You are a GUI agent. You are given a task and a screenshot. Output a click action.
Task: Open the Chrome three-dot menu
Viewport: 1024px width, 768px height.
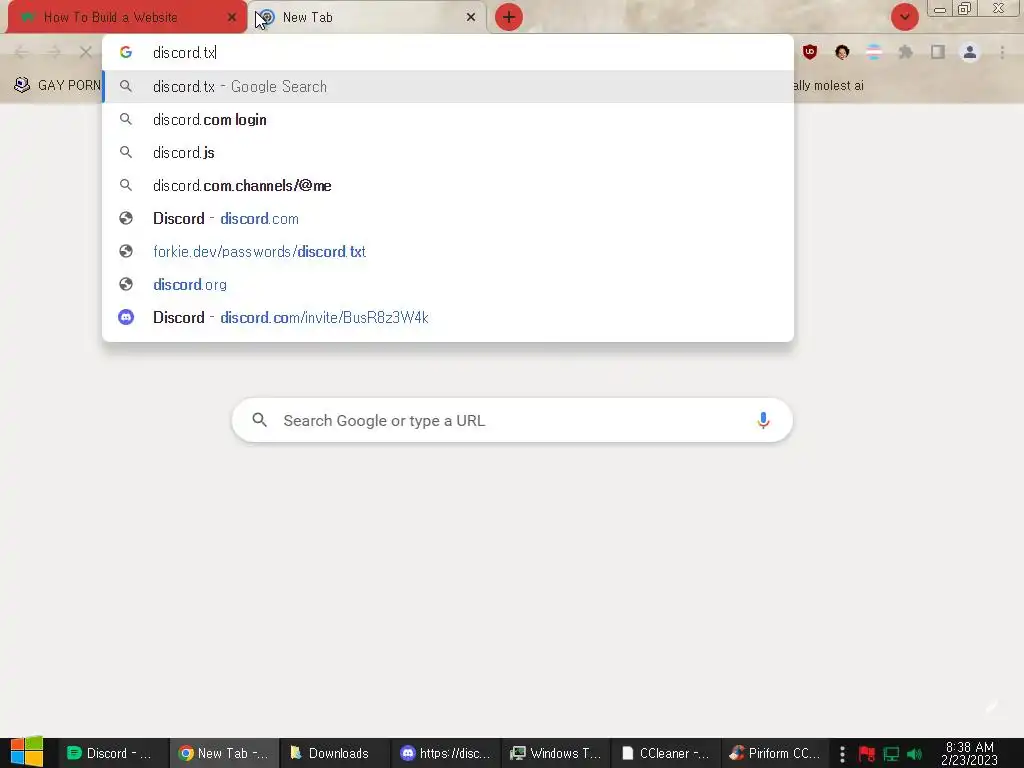[1002, 52]
